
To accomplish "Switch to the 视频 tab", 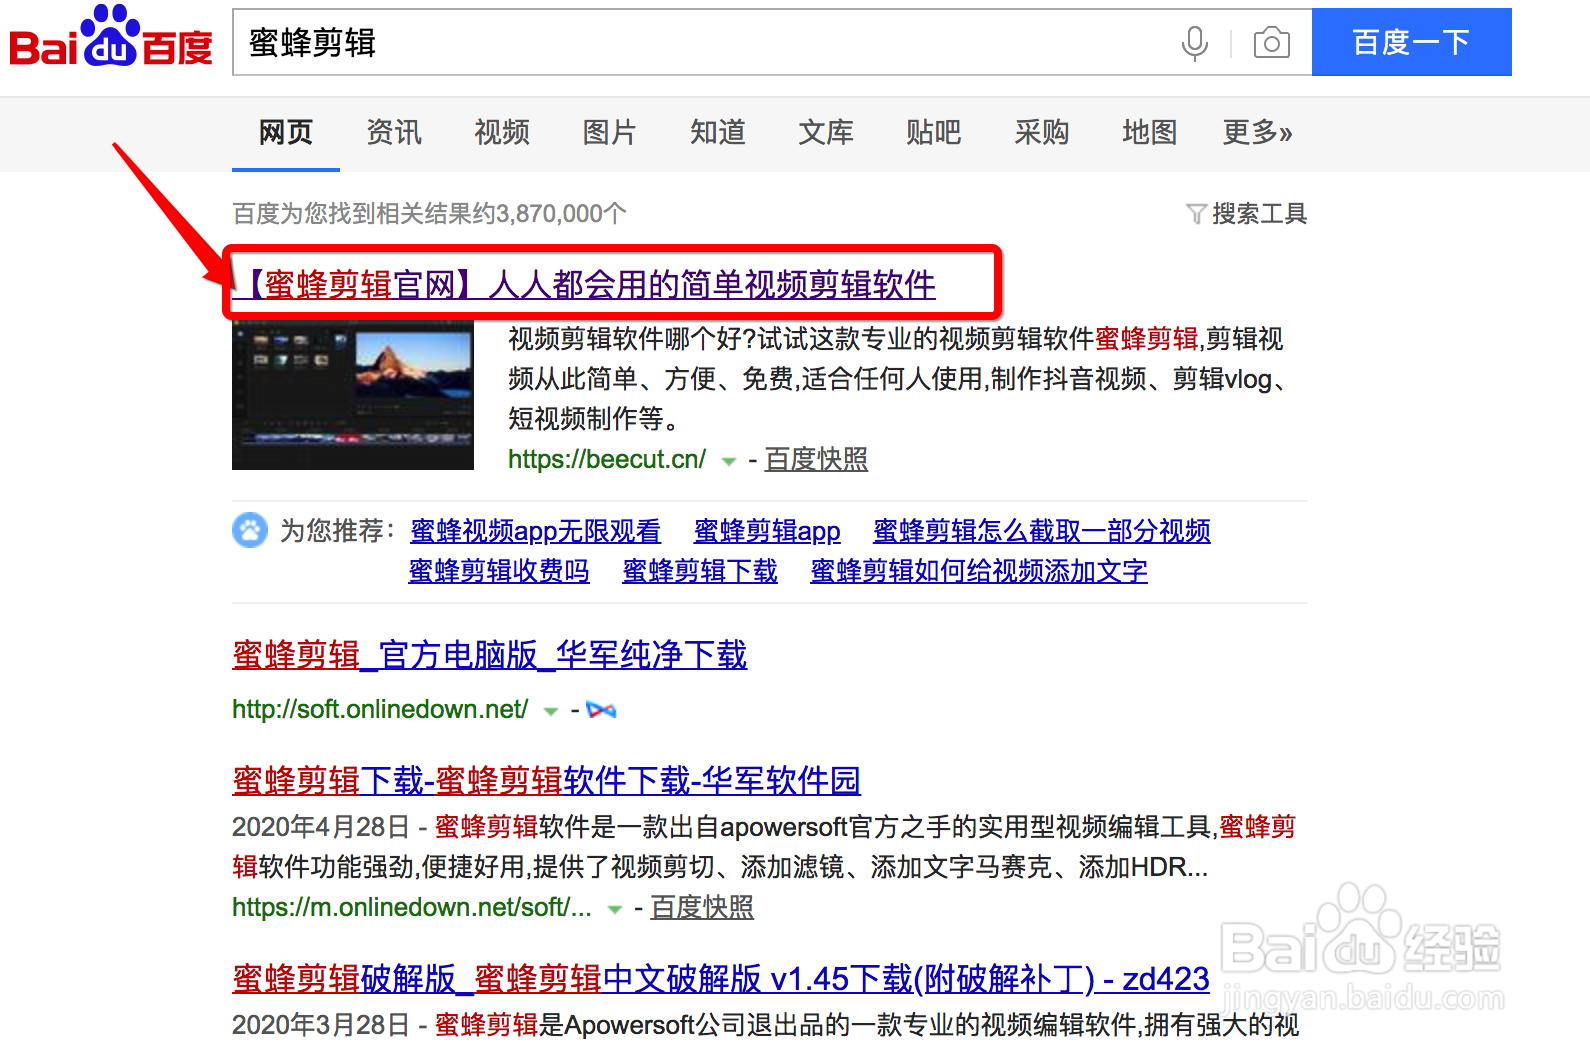I will pos(502,132).
